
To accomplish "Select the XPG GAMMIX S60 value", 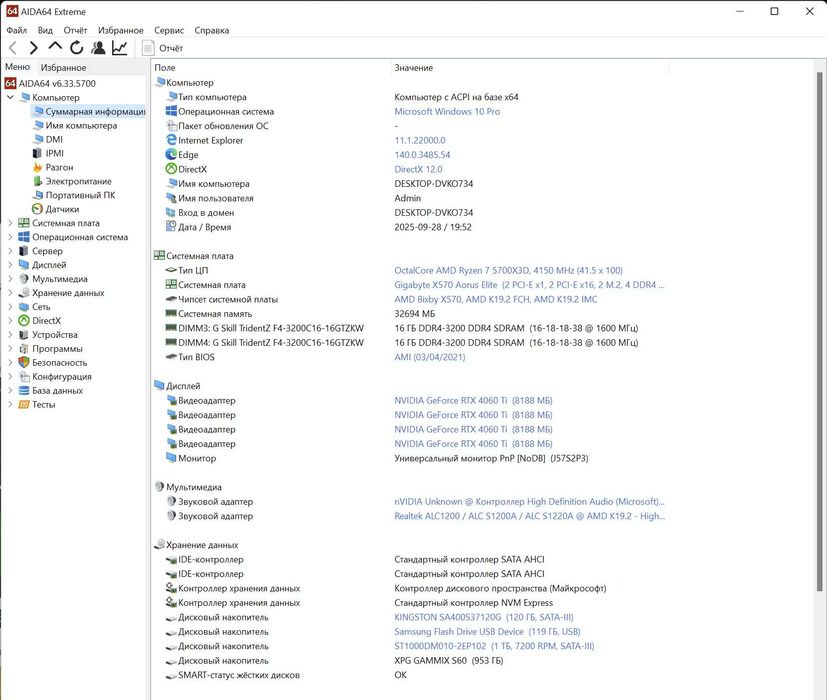I will [x=449, y=660].
